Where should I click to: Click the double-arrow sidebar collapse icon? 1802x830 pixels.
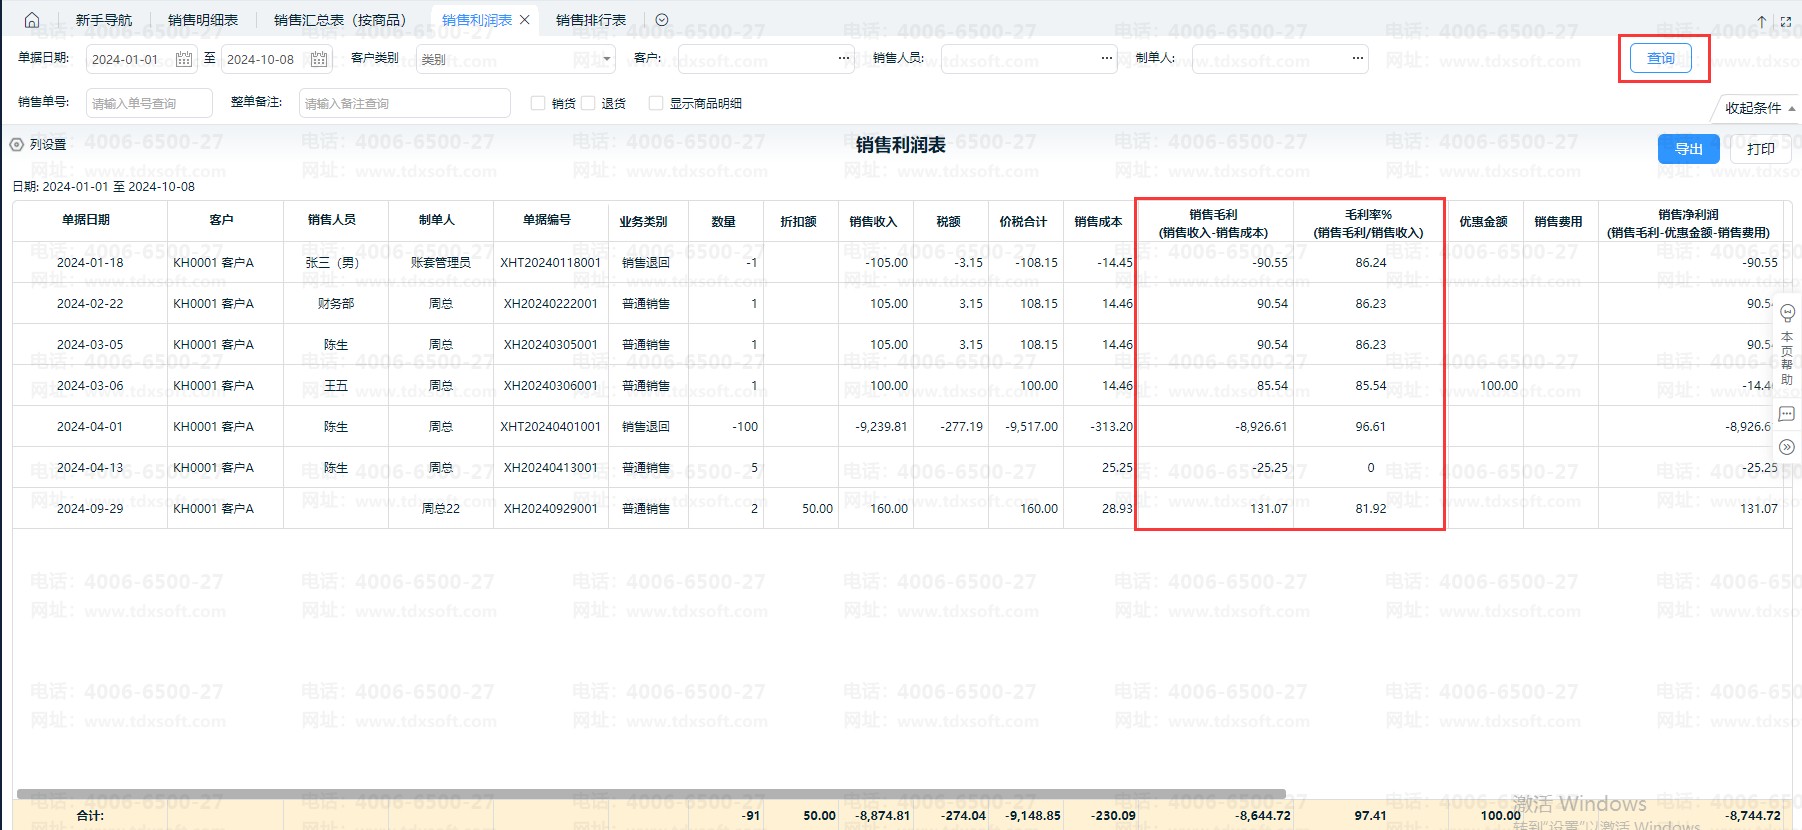point(1788,447)
